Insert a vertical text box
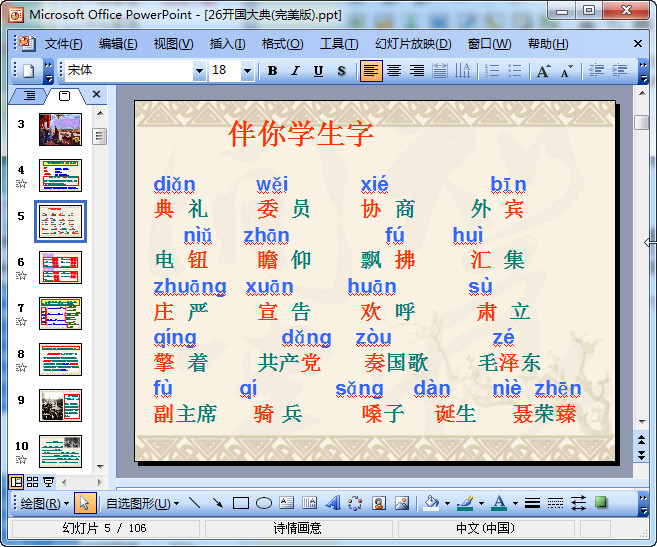Viewport: 657px width, 547px height. click(310, 503)
